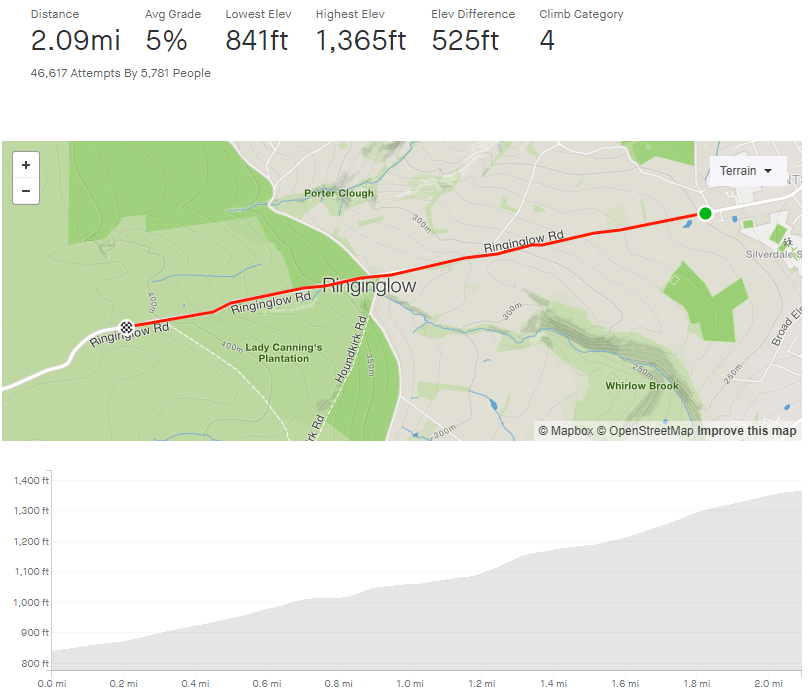Click the Whirlow Brook map label
This screenshot has width=808, height=692.
coord(642,386)
